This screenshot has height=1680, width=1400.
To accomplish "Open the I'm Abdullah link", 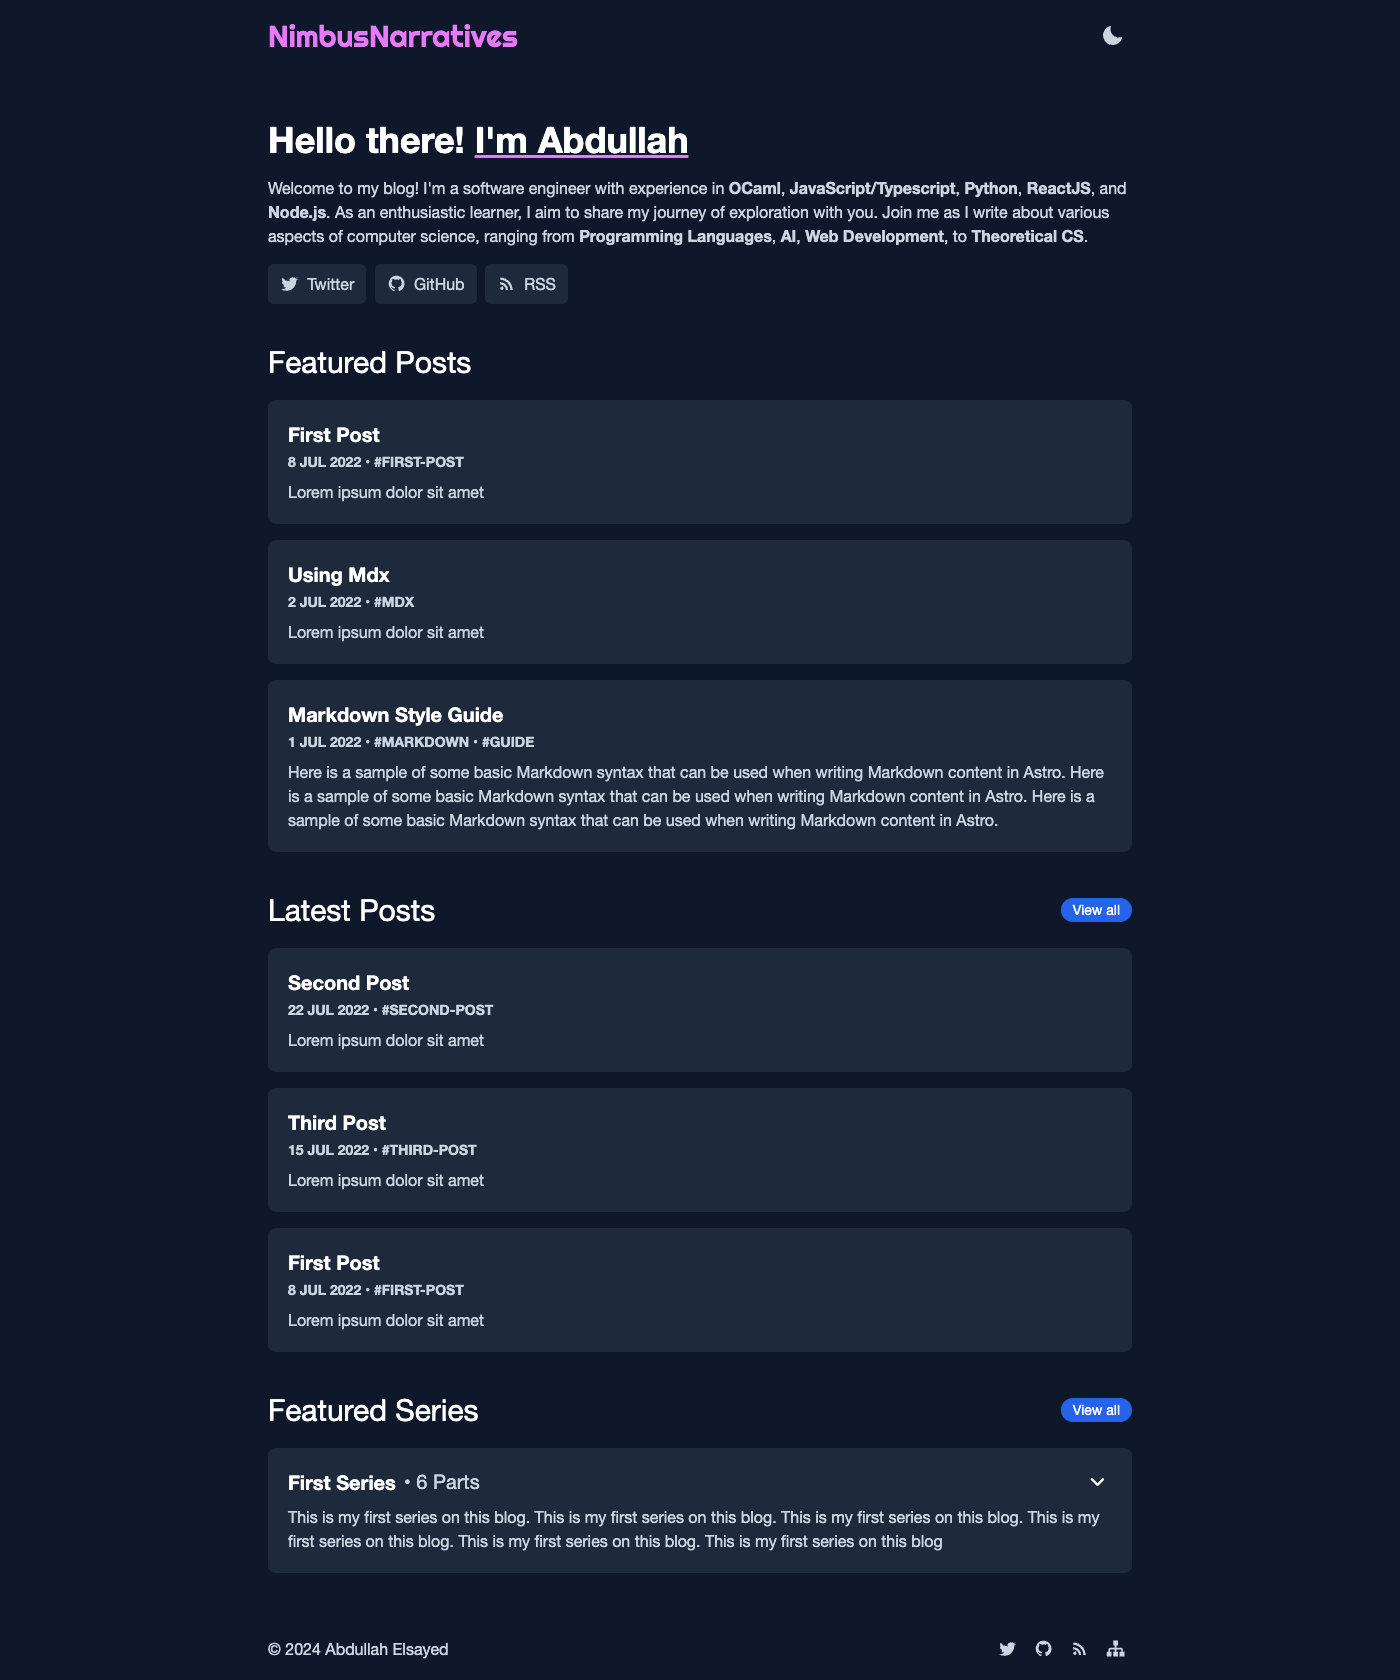I will tap(580, 141).
